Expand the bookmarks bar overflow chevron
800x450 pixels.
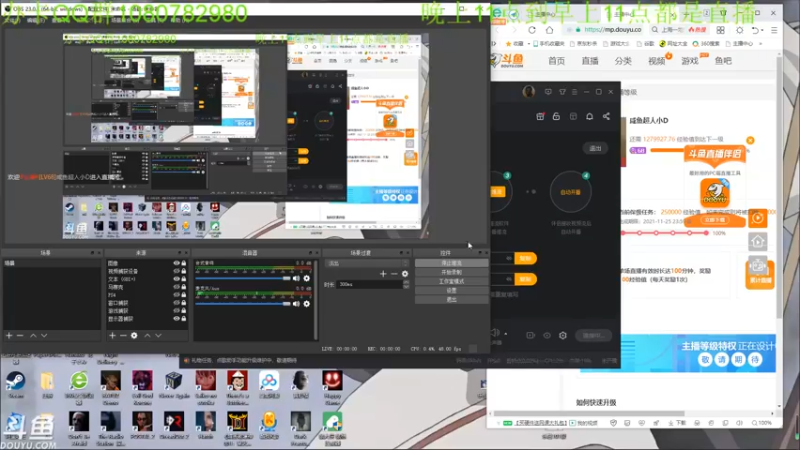pos(761,44)
